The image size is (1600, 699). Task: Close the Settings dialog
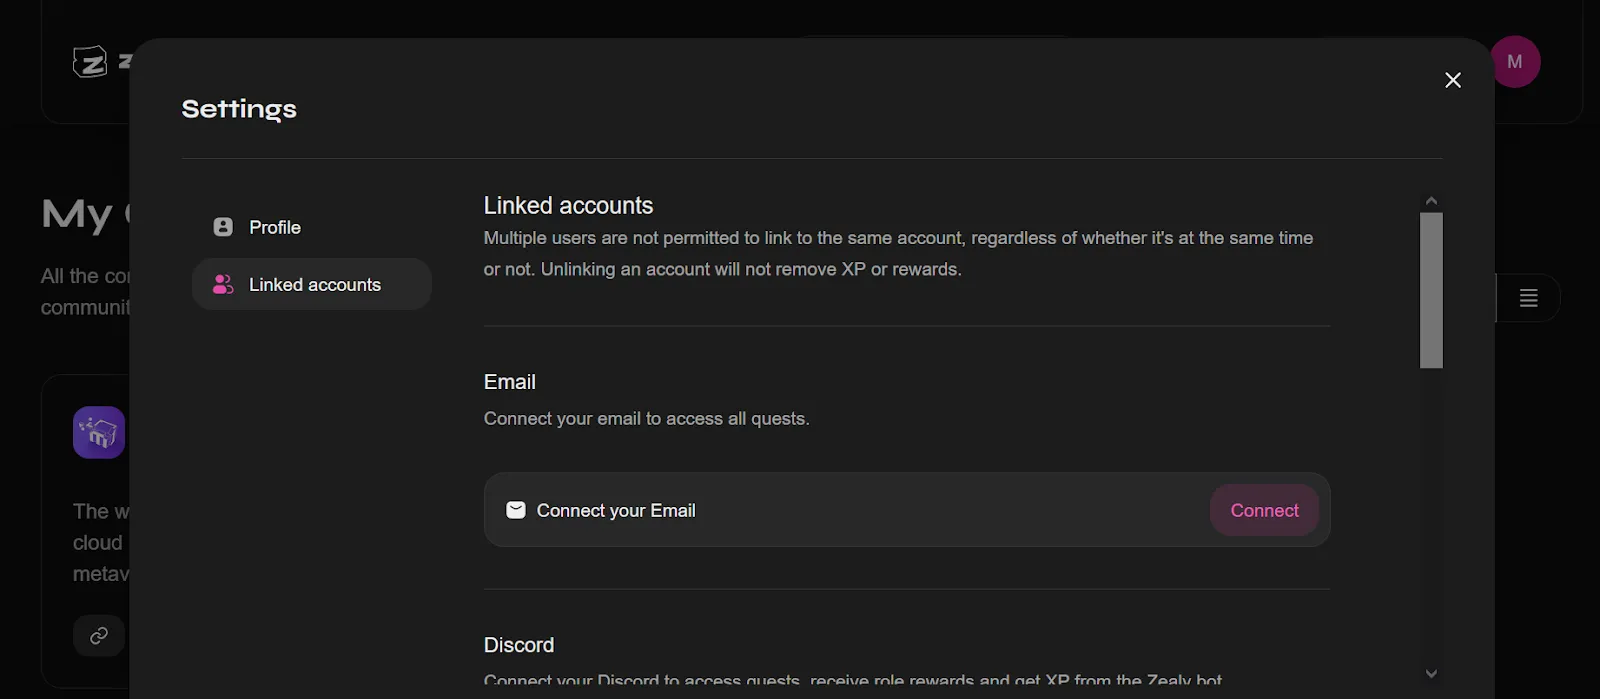point(1453,80)
